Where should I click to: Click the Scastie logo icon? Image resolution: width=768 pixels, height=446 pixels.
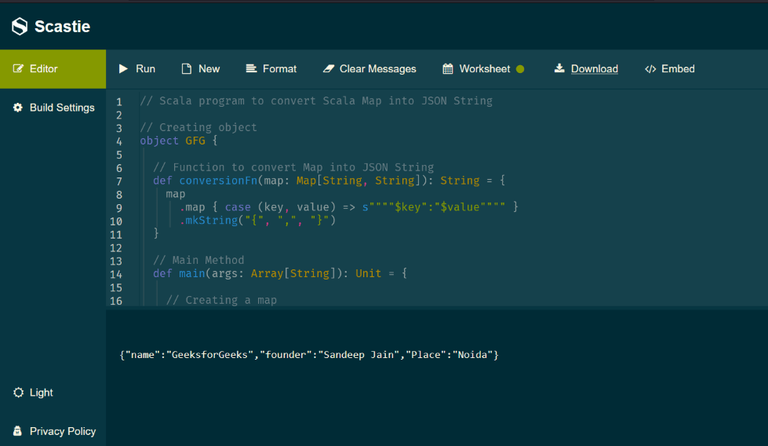pyautogui.click(x=20, y=26)
